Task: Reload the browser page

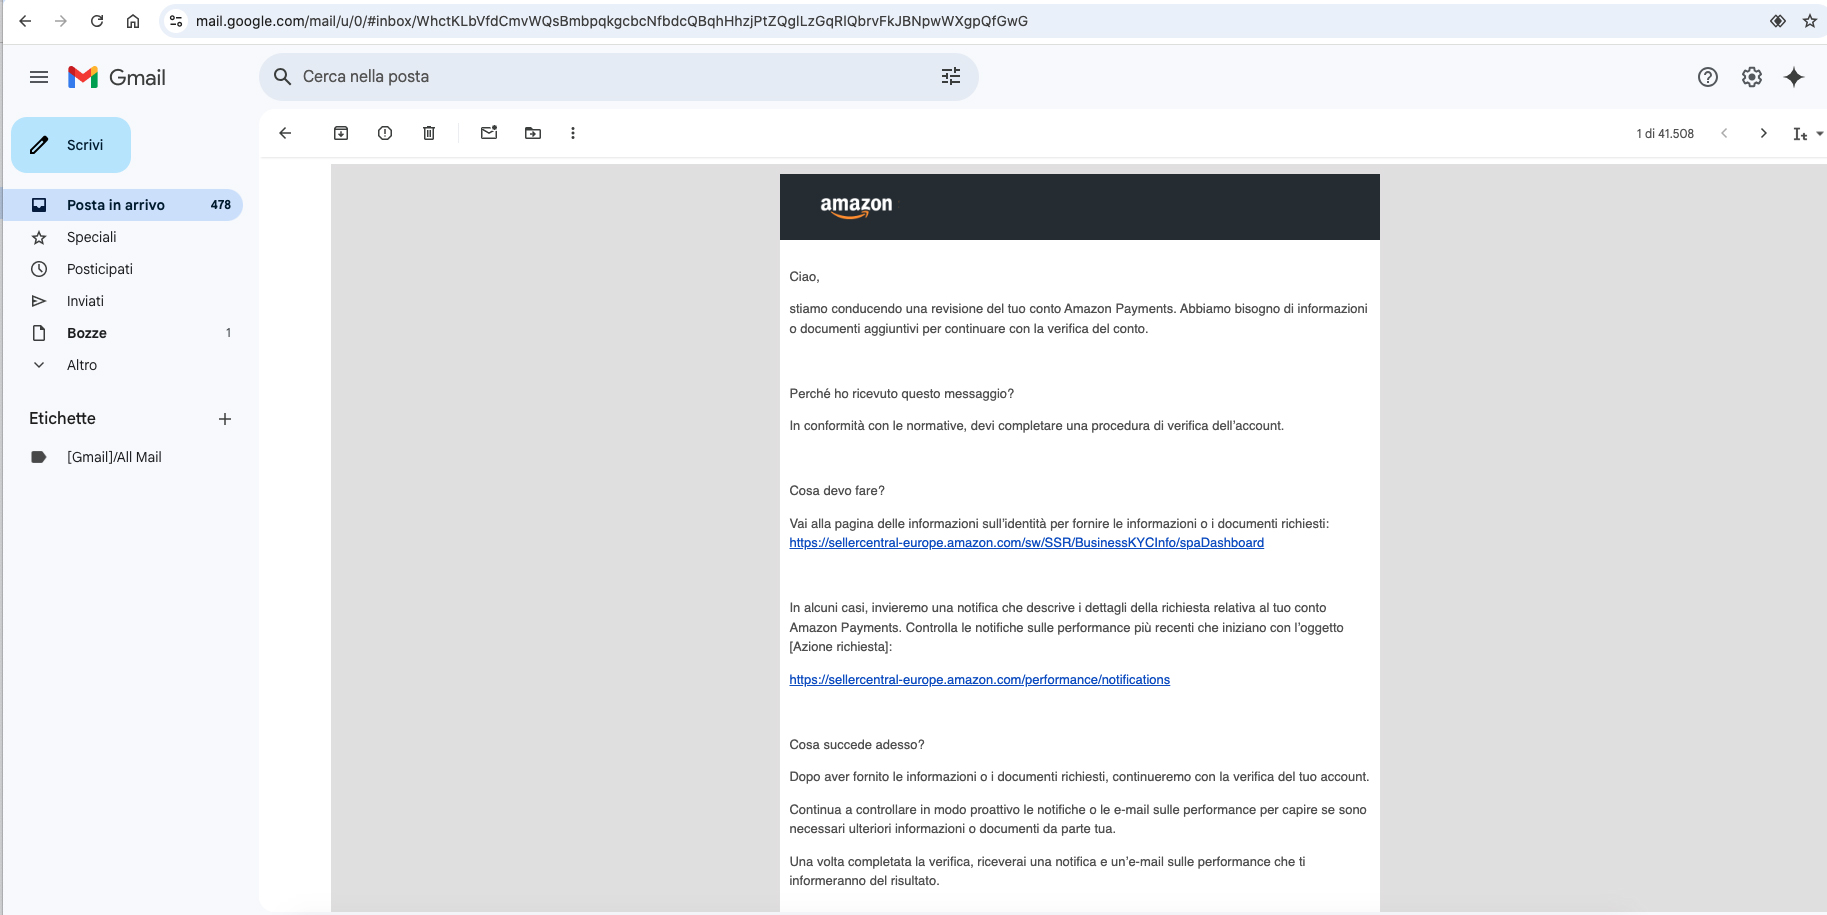Action: (x=97, y=21)
